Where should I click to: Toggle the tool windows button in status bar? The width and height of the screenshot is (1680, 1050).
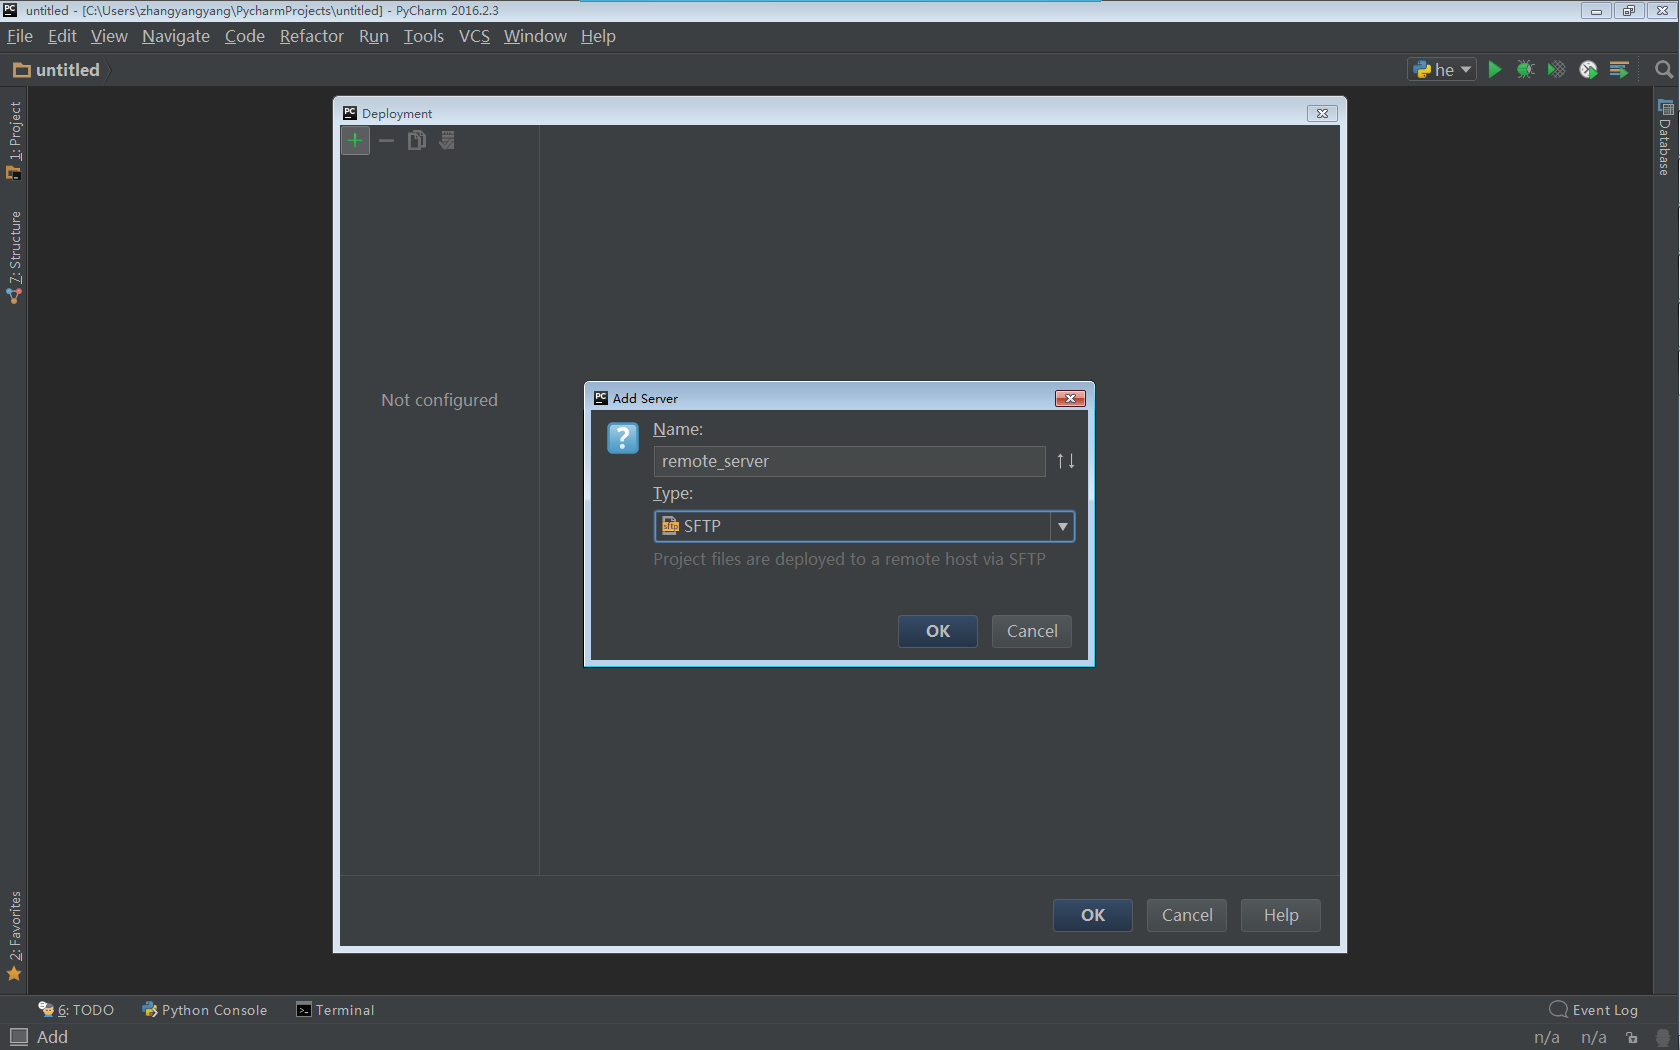pyautogui.click(x=19, y=1037)
